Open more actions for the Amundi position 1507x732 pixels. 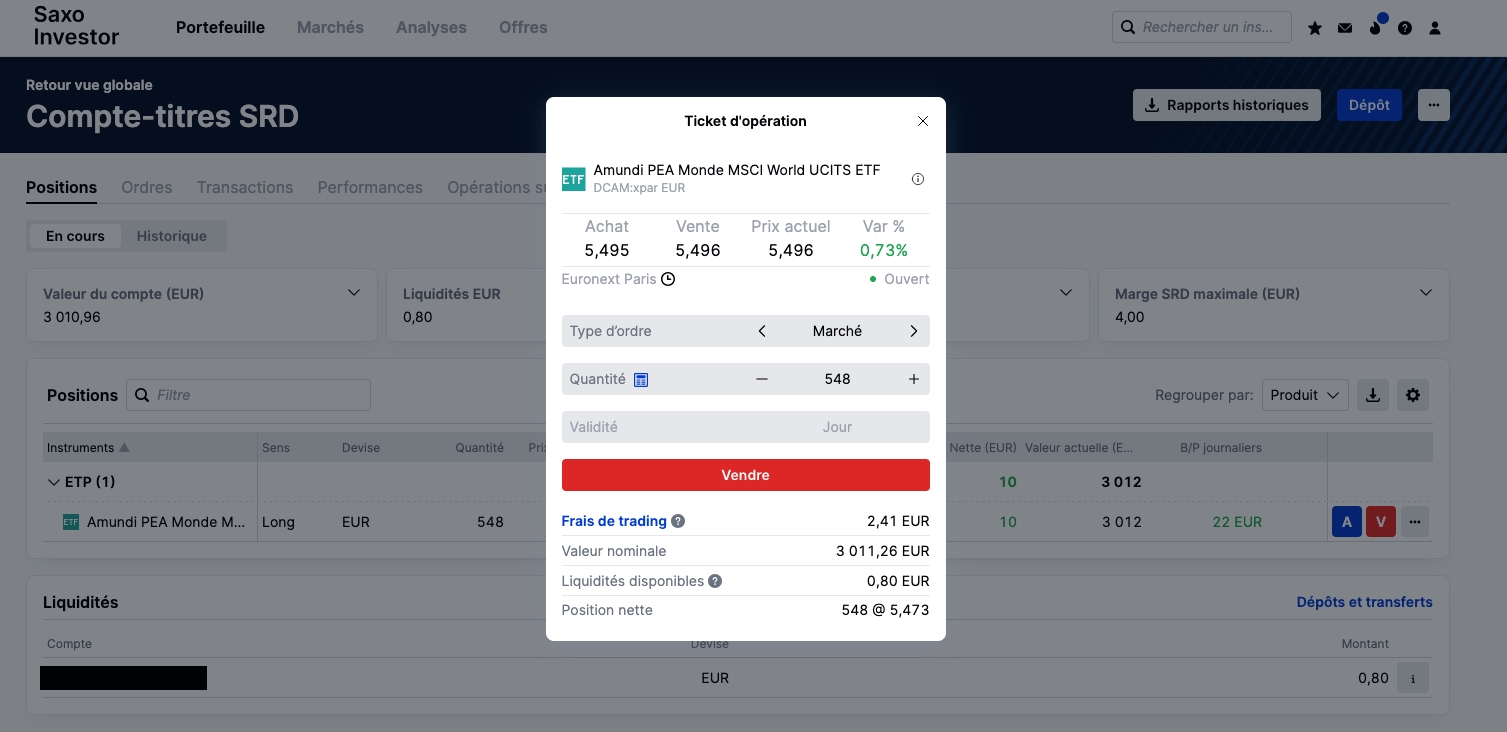tap(1414, 521)
